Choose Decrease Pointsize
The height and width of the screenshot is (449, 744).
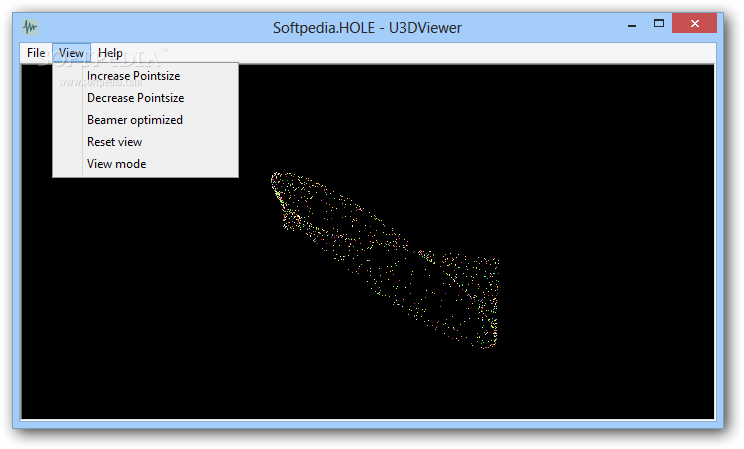point(145,98)
